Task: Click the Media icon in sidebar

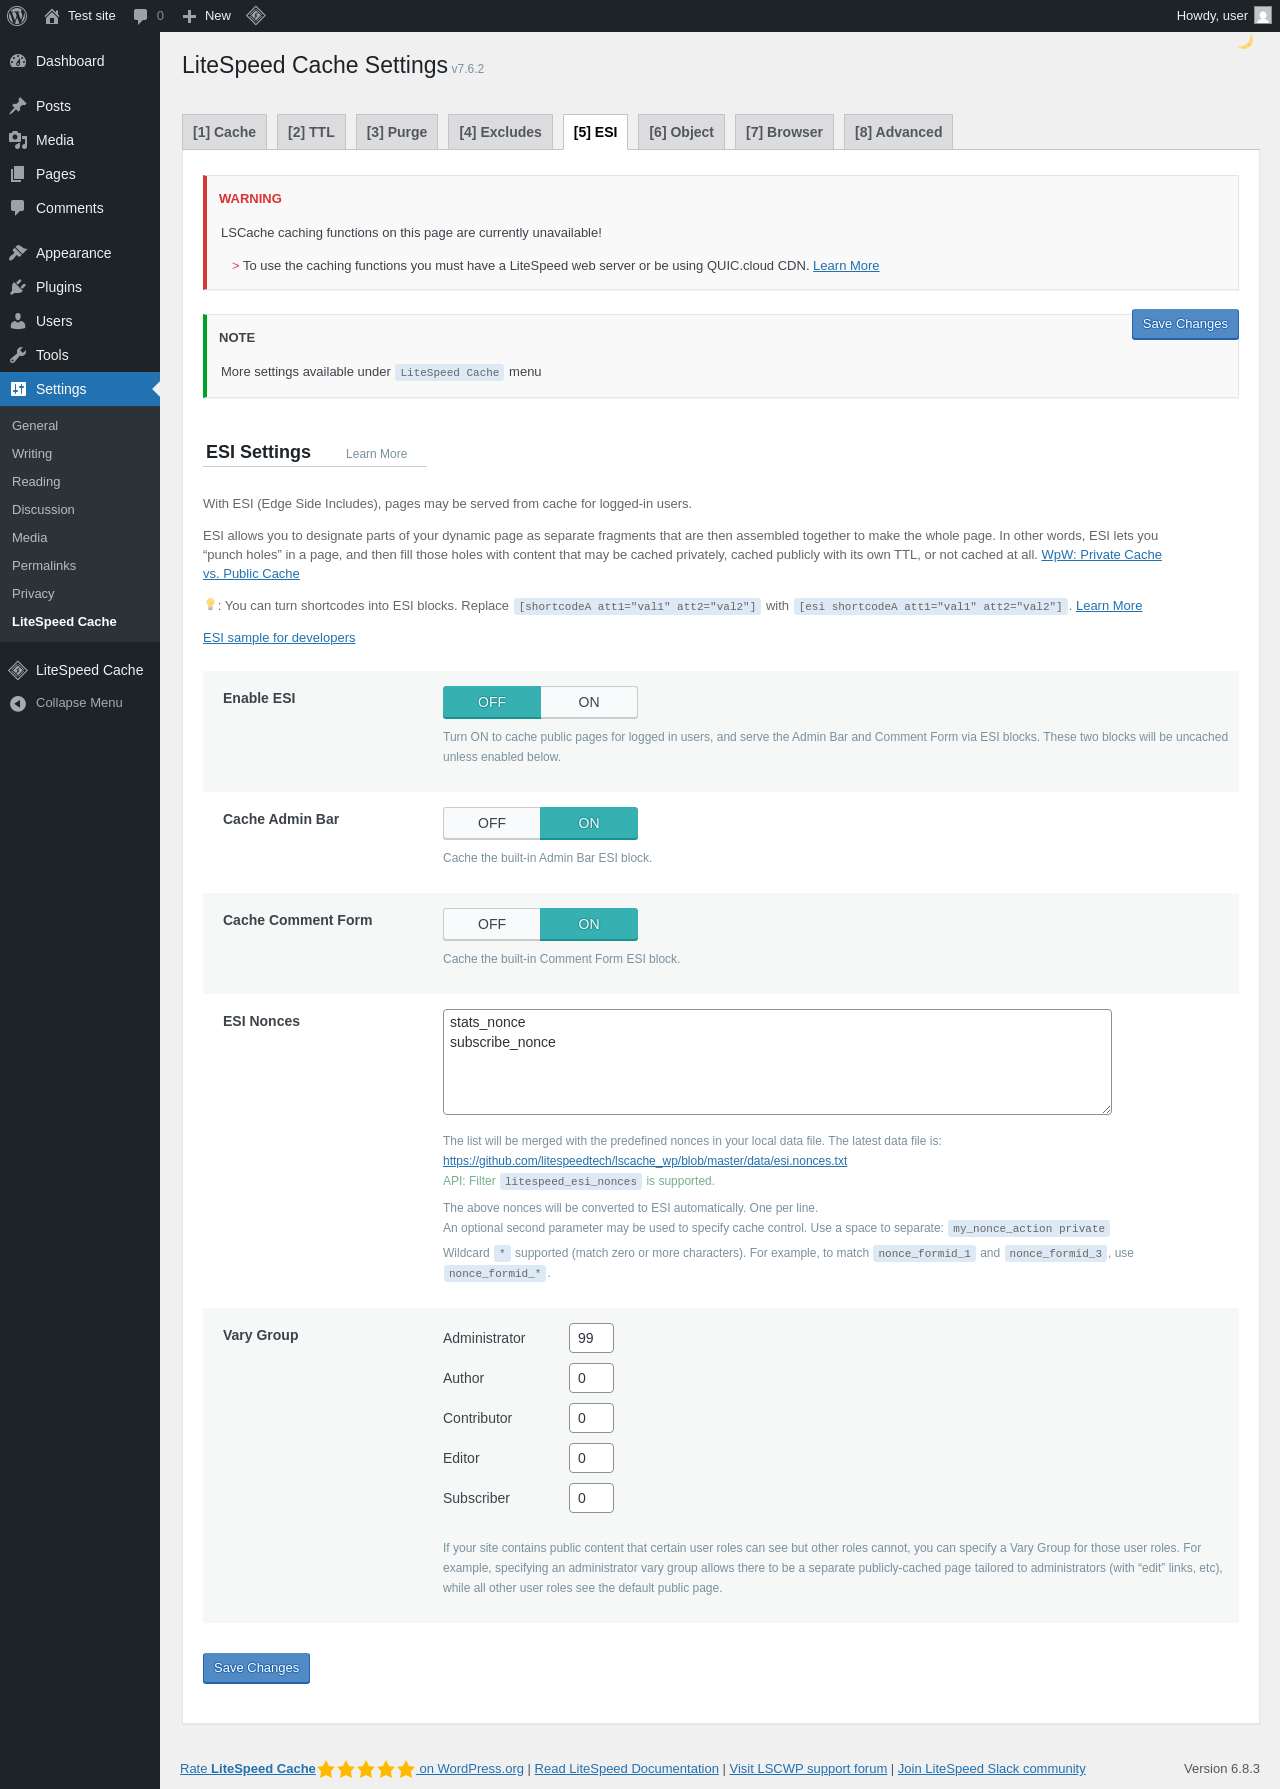Action: (x=18, y=140)
